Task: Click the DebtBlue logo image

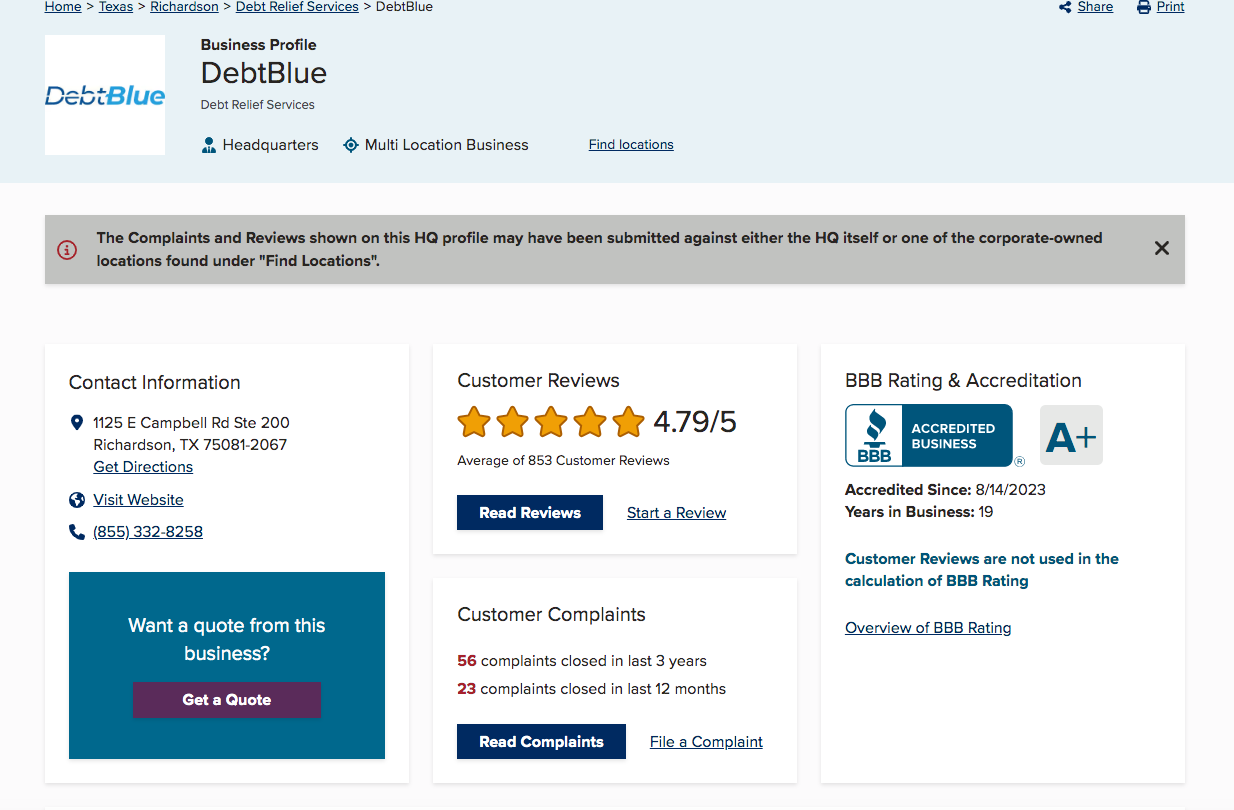Action: coord(105,96)
